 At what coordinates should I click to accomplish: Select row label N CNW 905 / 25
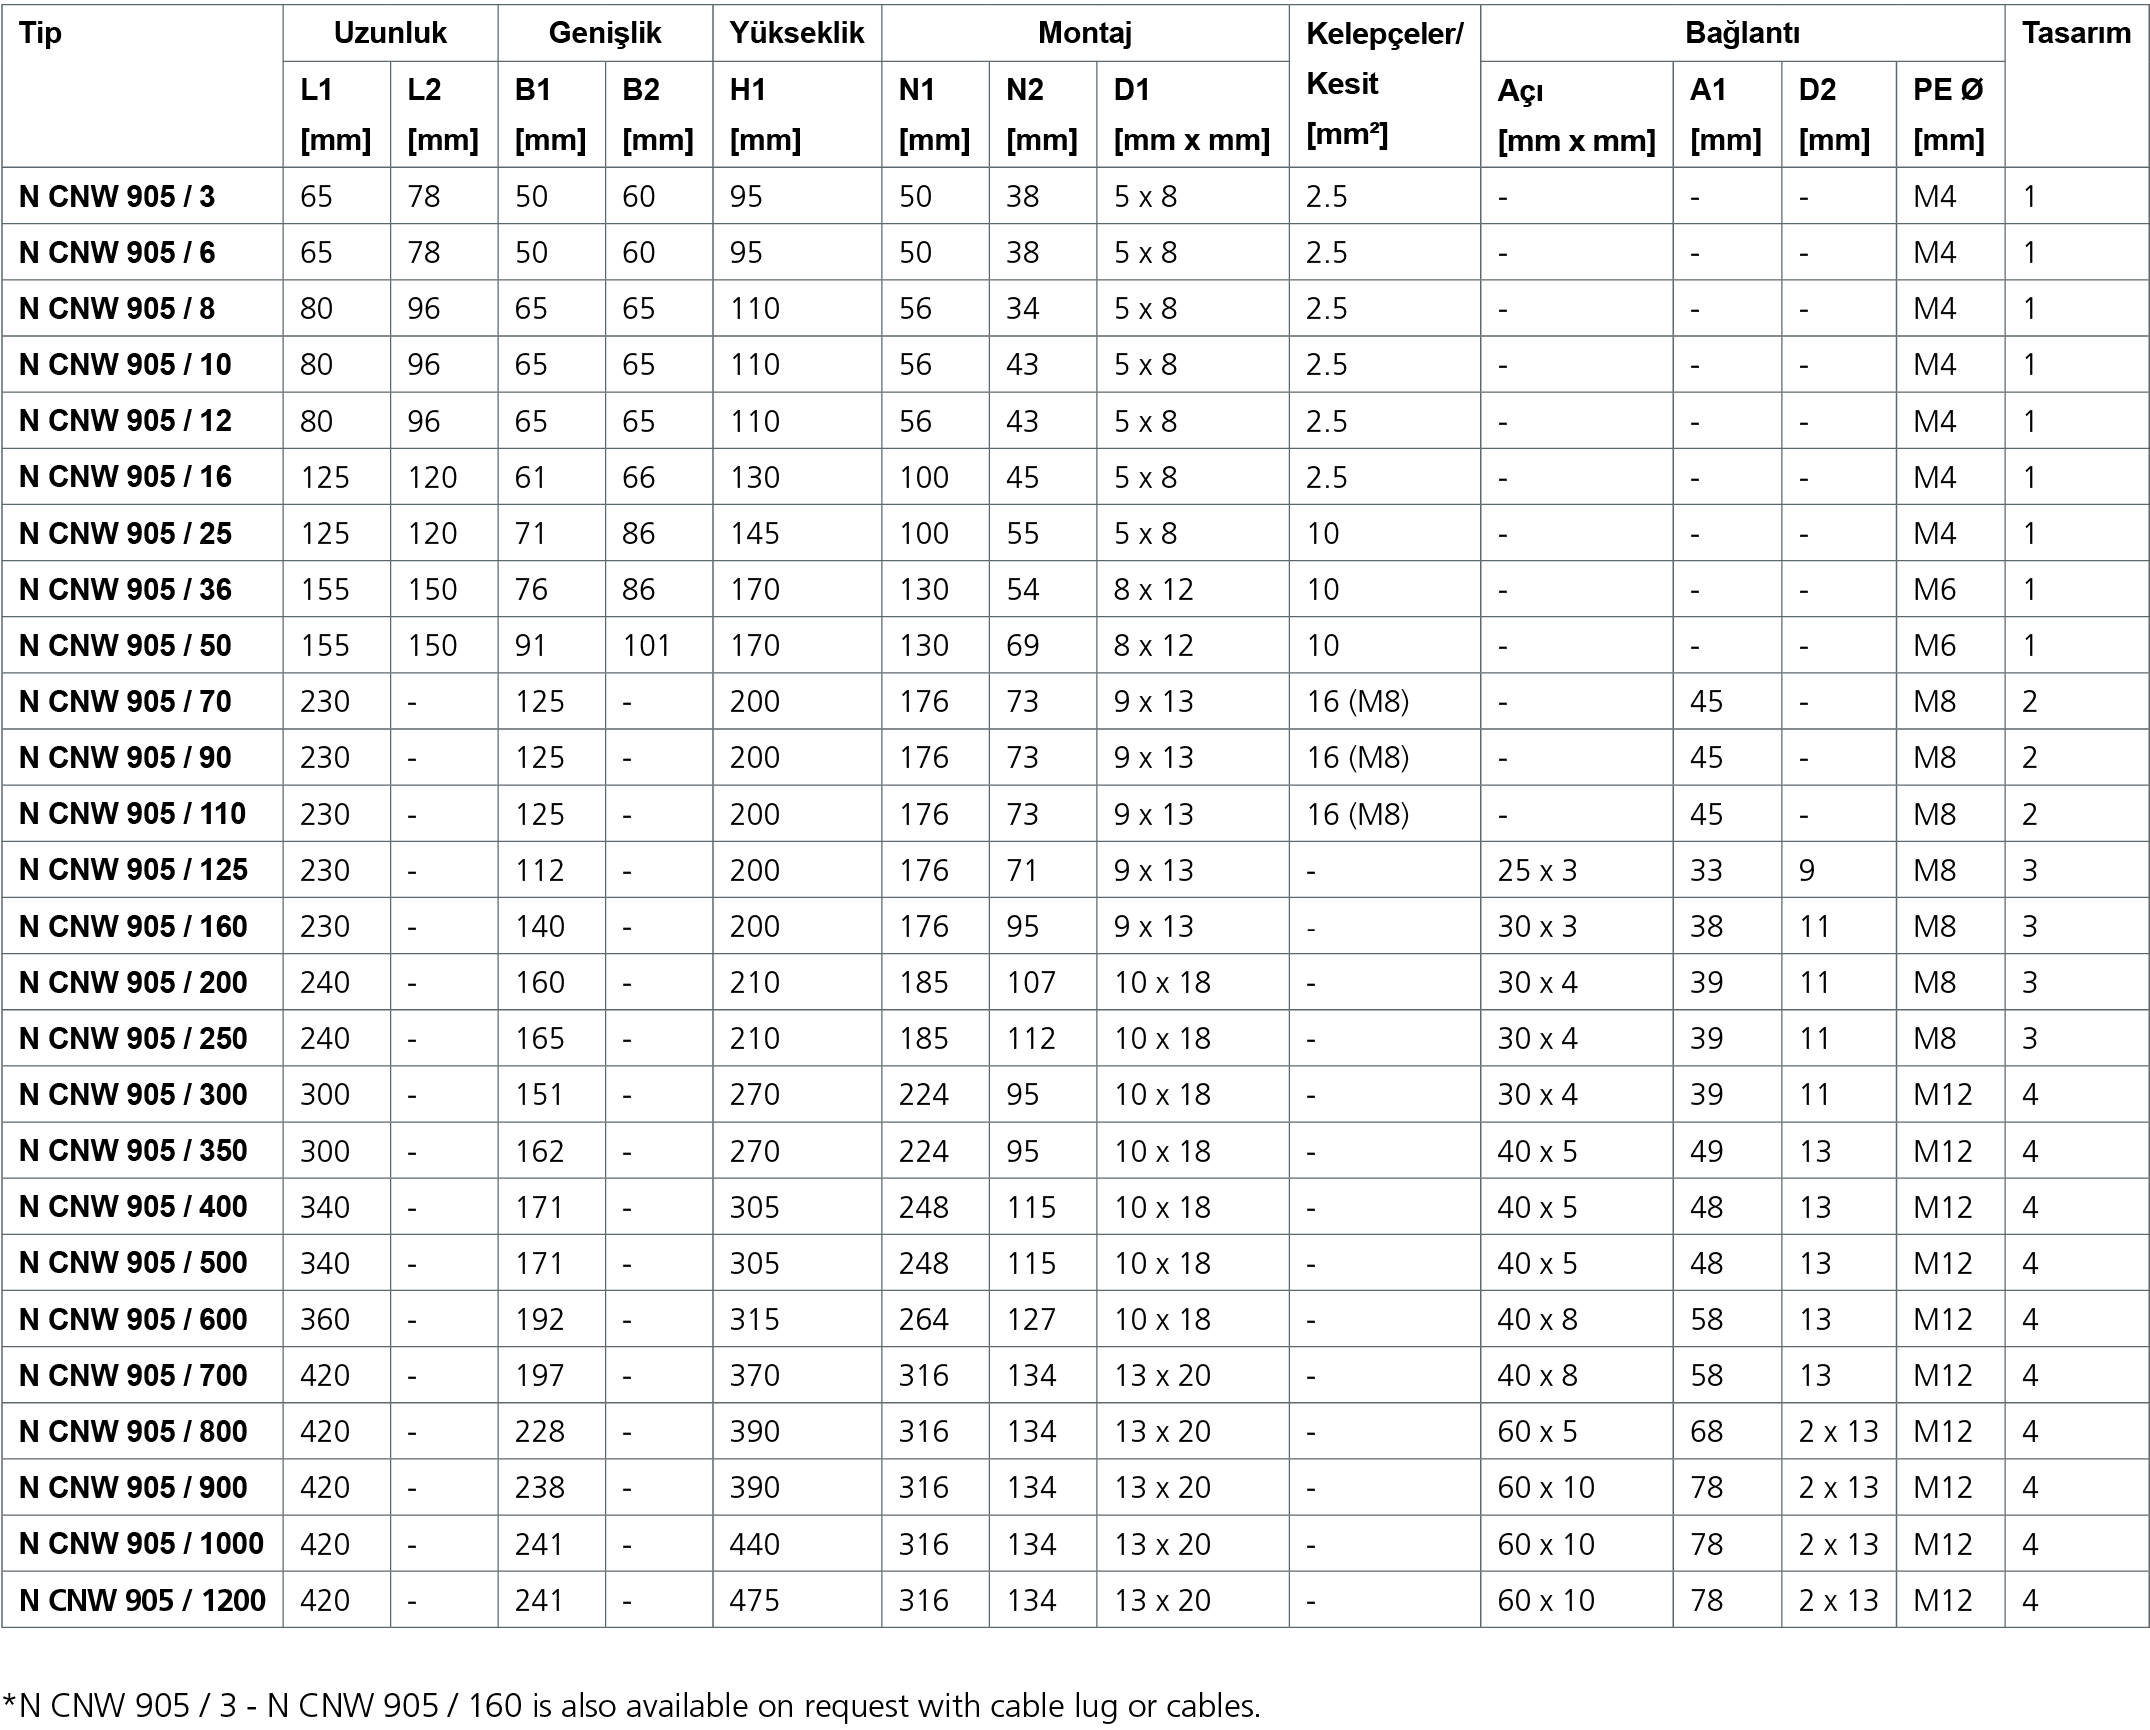tap(125, 533)
